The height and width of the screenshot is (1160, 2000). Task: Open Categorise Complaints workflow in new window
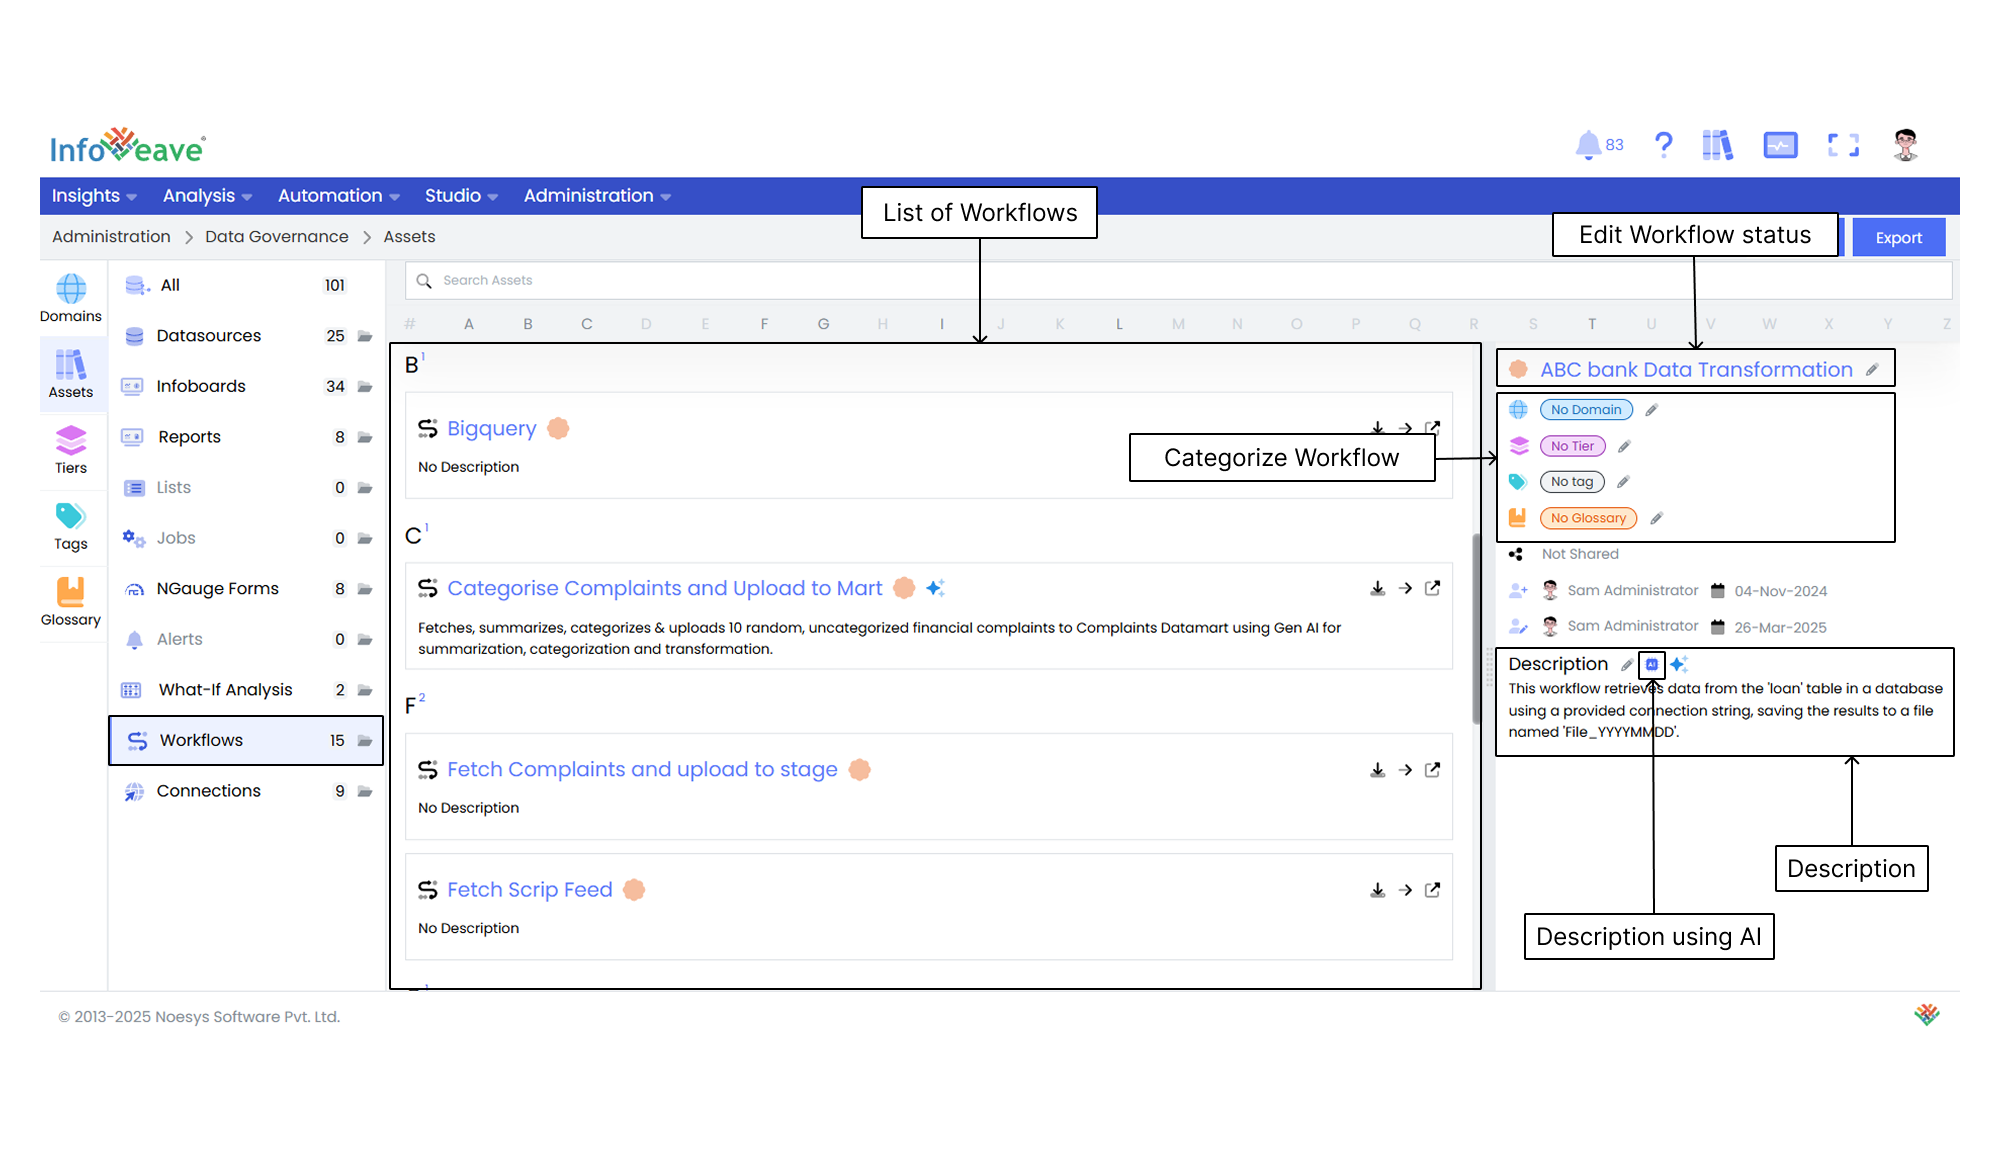click(1432, 588)
